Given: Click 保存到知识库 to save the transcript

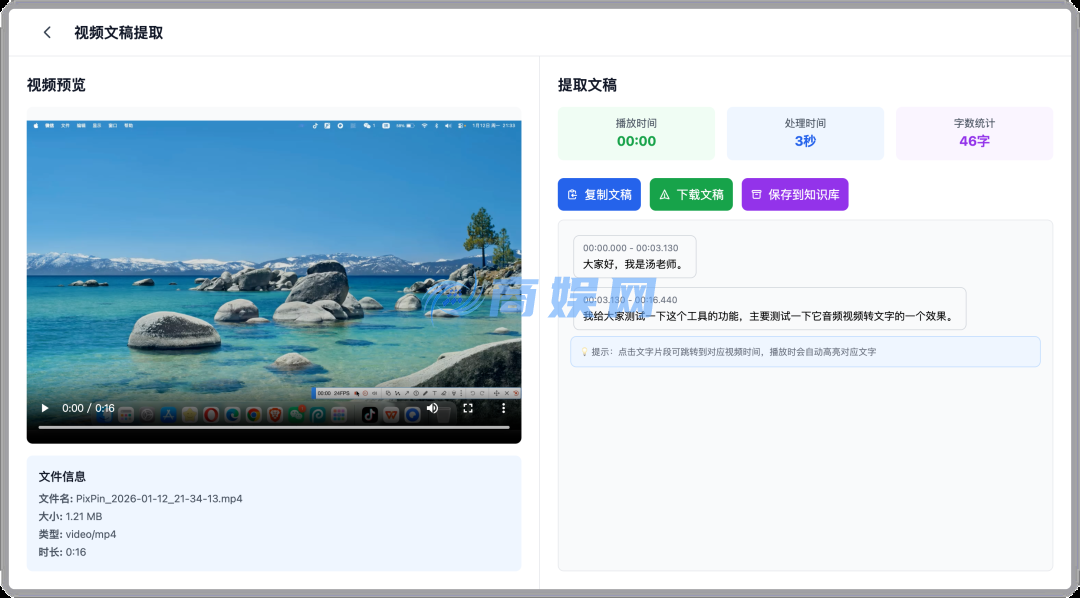Looking at the screenshot, I should pyautogui.click(x=795, y=194).
